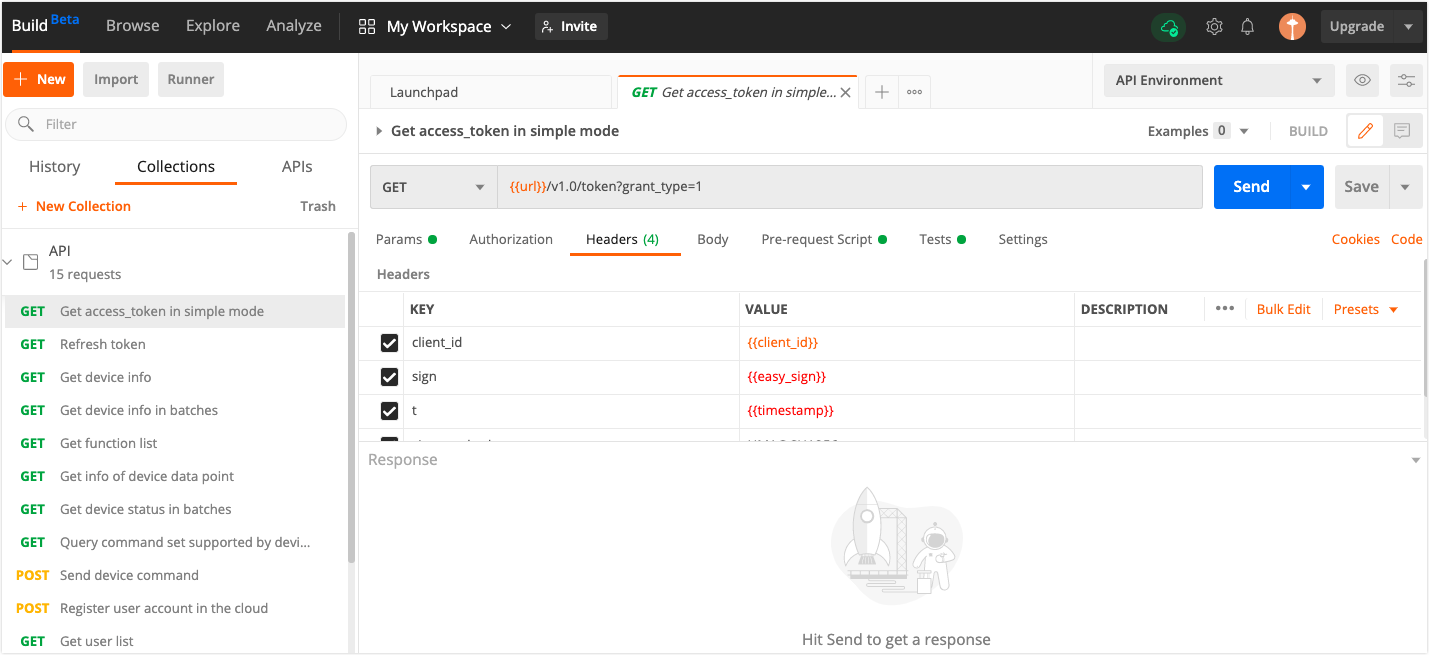Switch to the Launchpad tab

(490, 92)
